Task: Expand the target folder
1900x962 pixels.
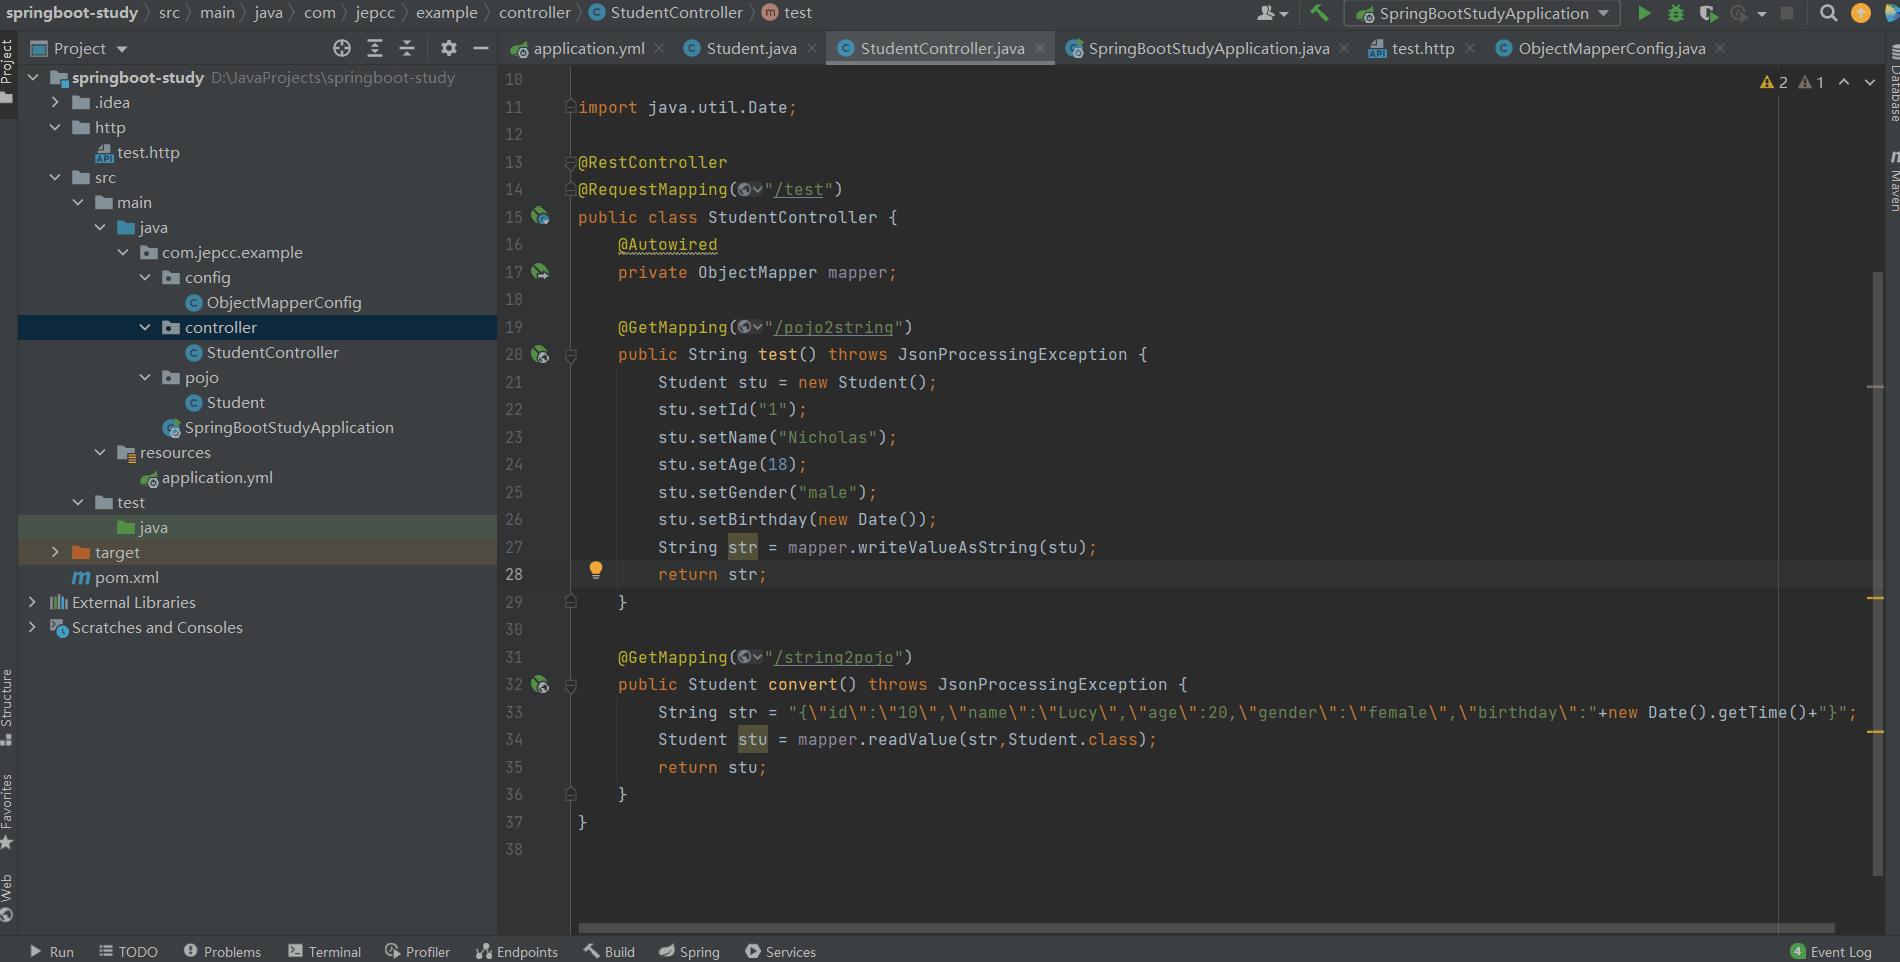Action: tap(55, 552)
